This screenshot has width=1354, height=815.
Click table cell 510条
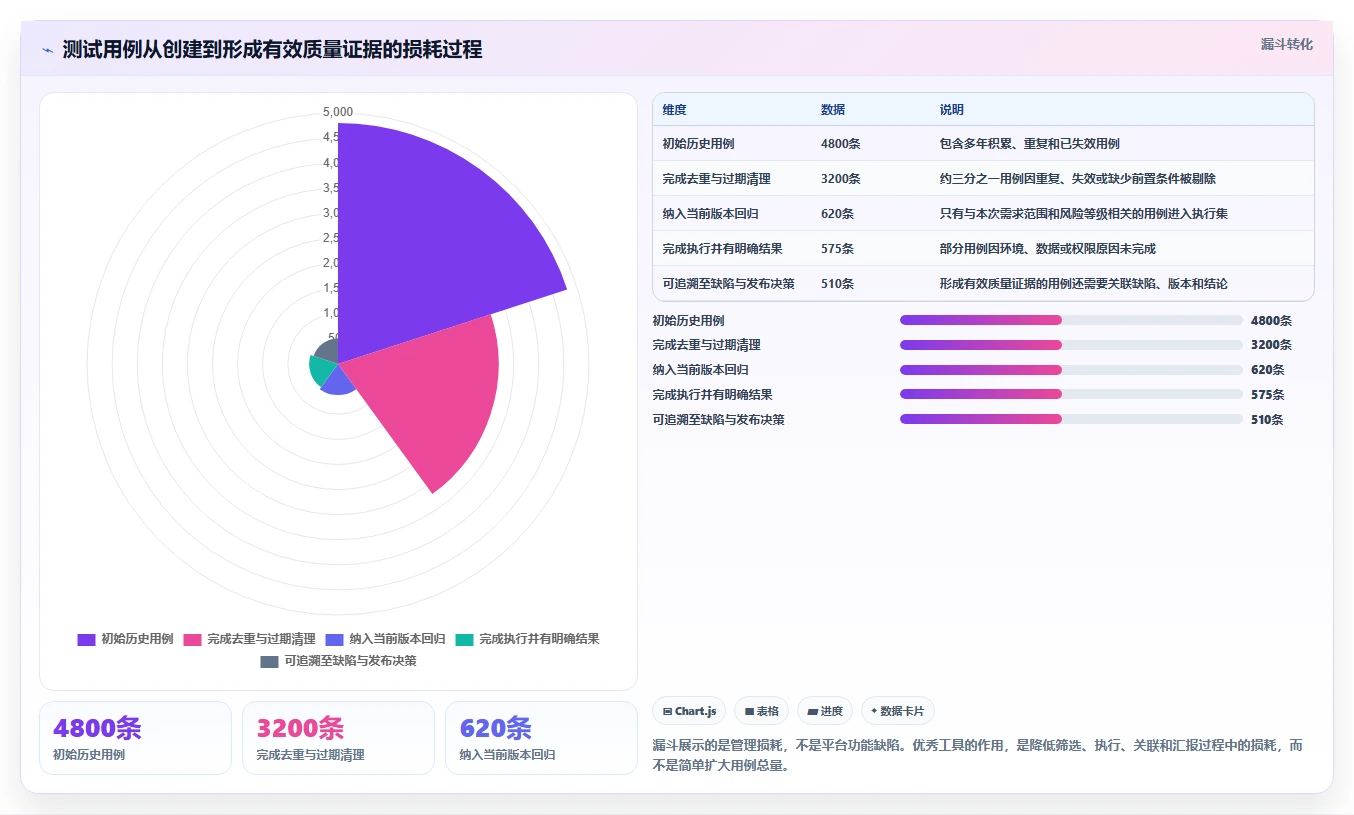pos(837,284)
